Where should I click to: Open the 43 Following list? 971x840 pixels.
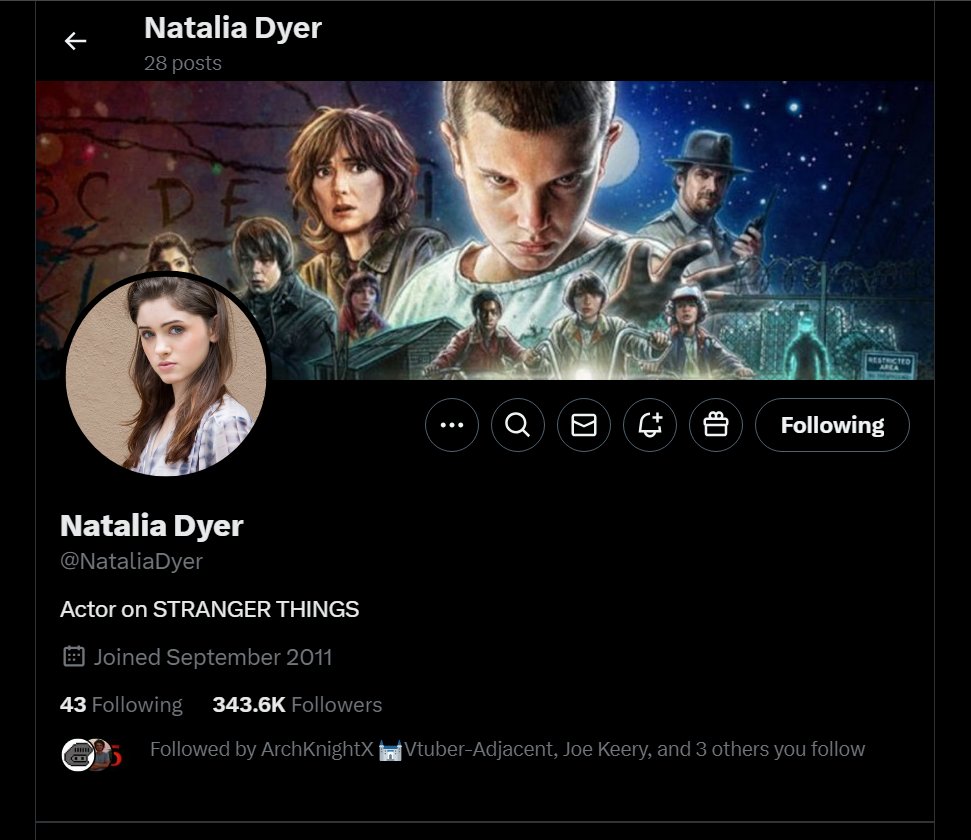[121, 705]
